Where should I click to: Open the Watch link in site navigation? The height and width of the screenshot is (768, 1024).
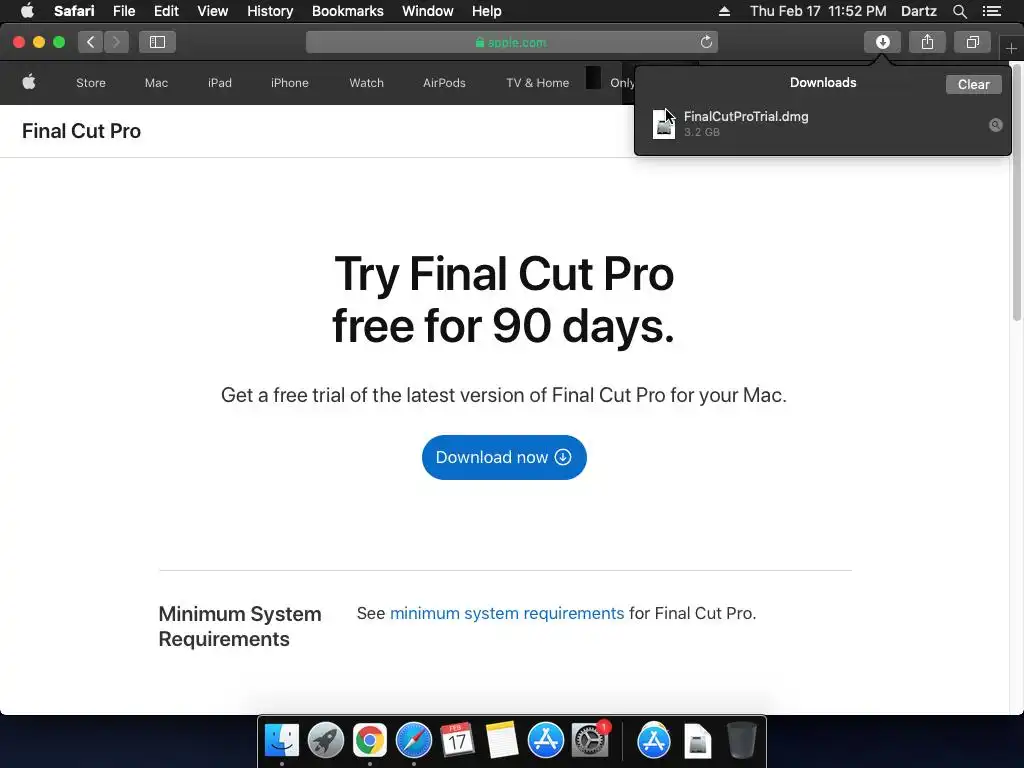(366, 83)
